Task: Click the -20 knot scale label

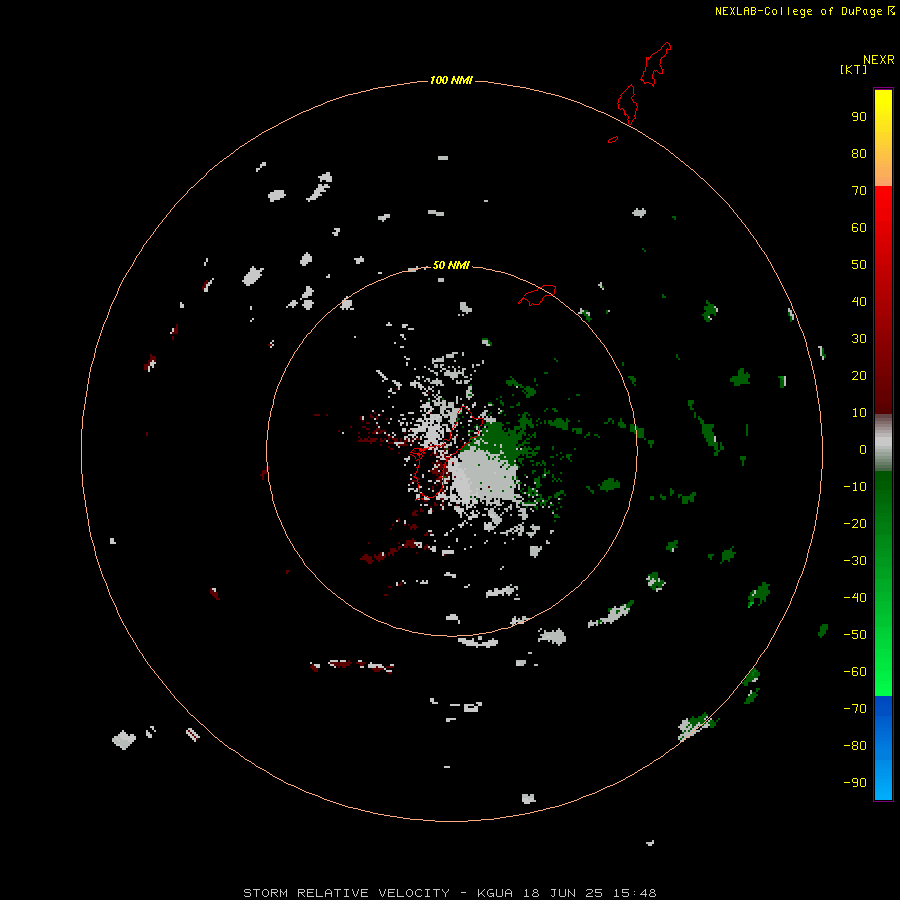Action: pos(855,523)
